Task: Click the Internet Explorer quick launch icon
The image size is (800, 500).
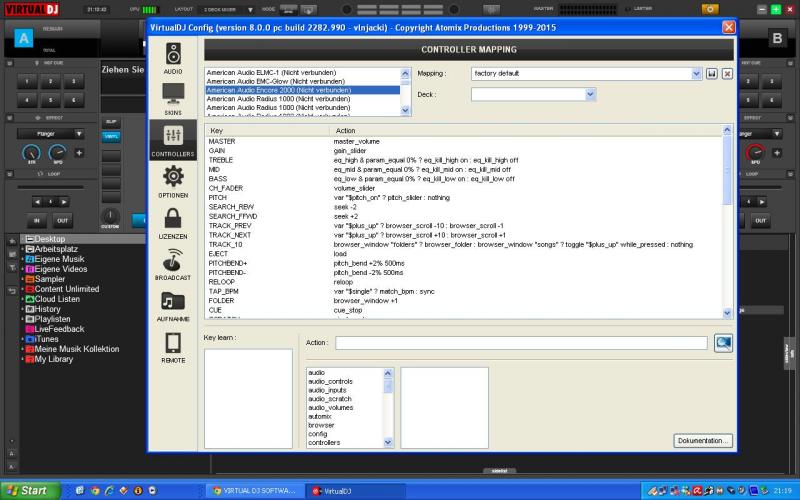Action: coord(109,491)
